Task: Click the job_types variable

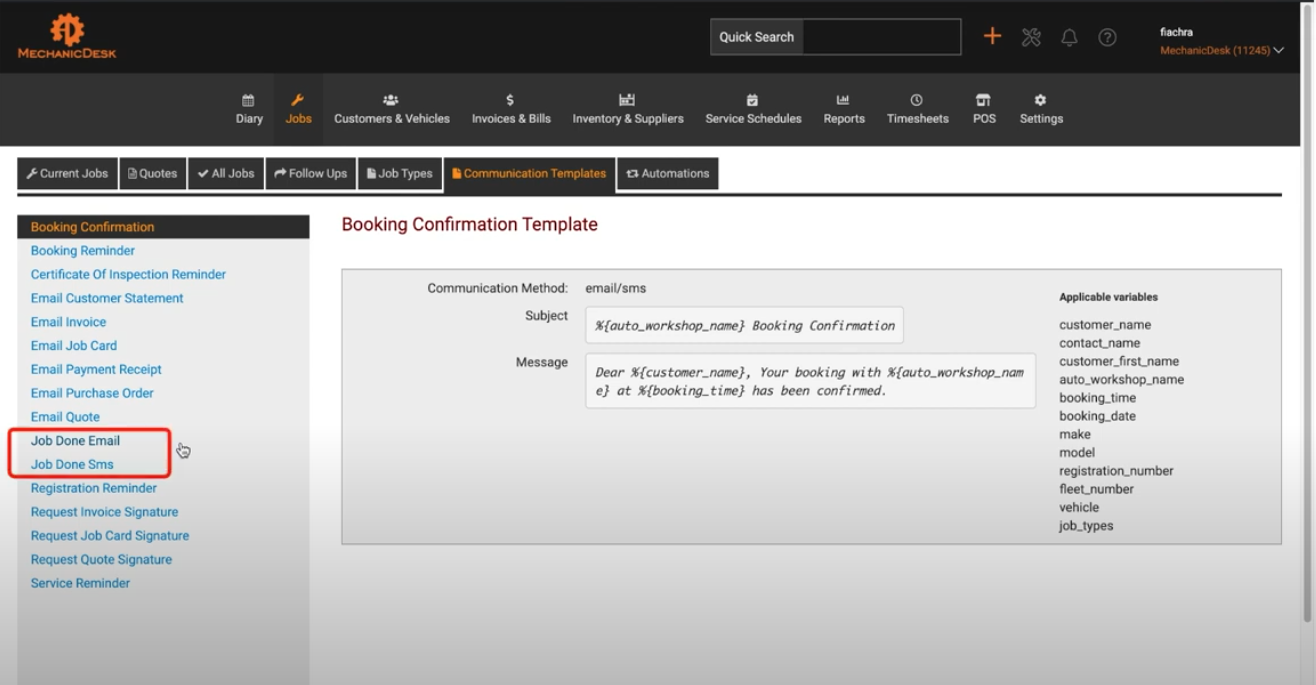Action: (1086, 525)
